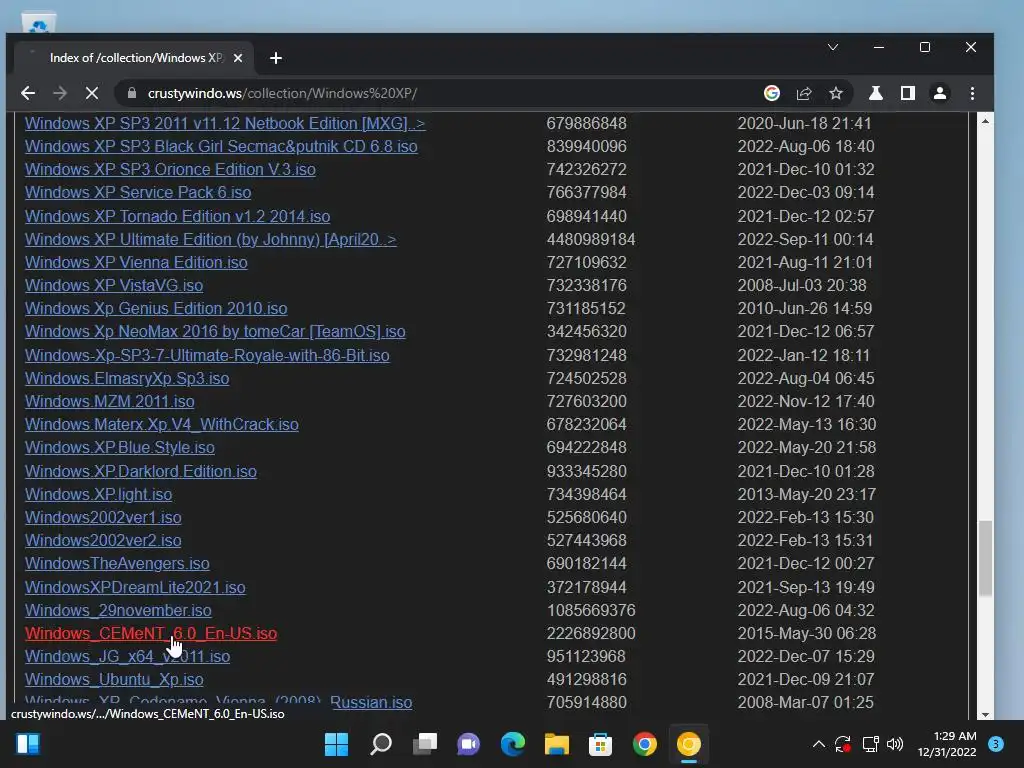Open Windows.ElmasryXp.Sp3.iso
This screenshot has height=768, width=1024.
tap(127, 378)
